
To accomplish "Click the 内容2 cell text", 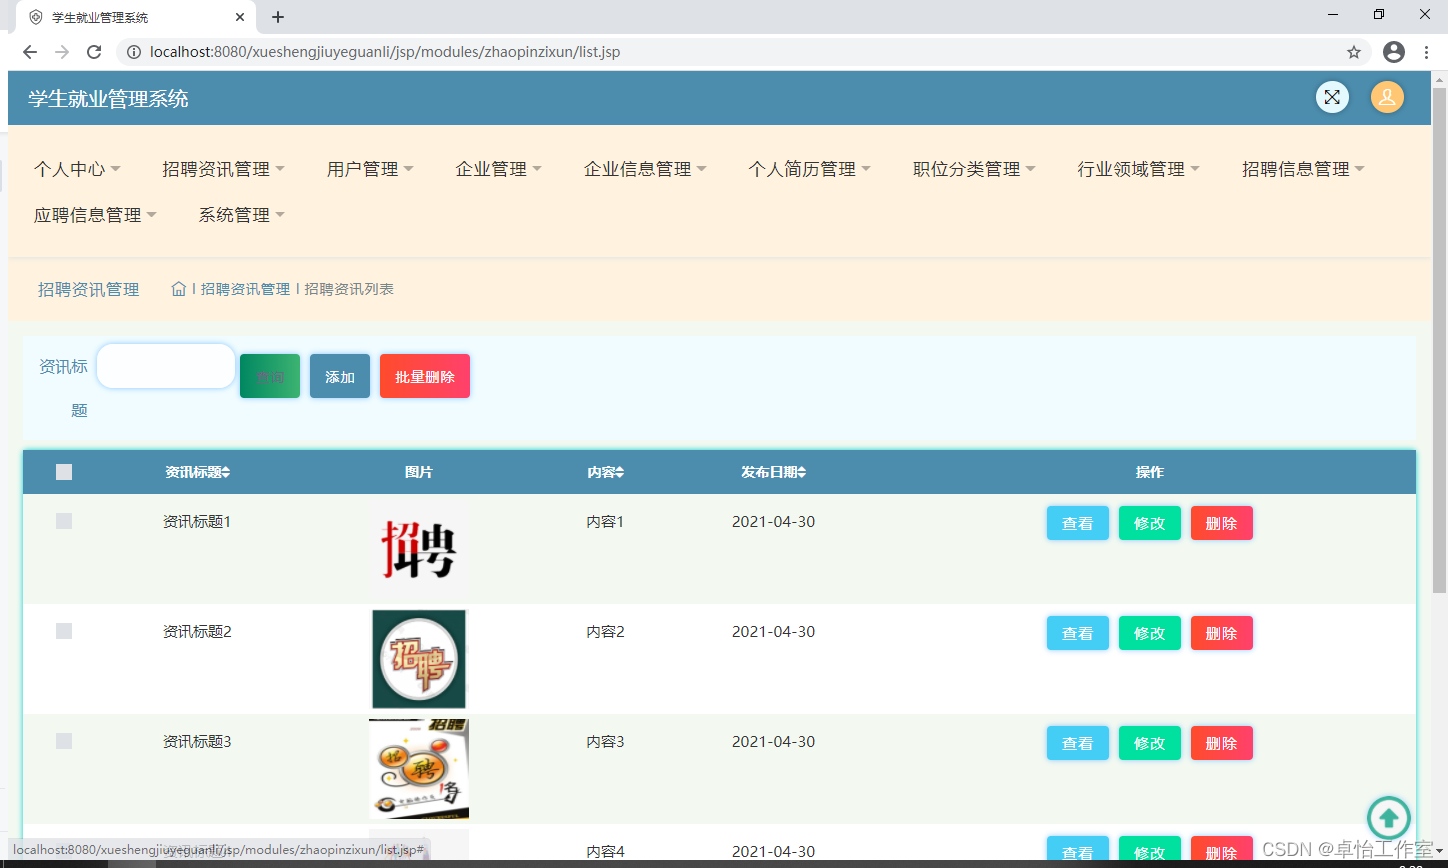I will point(605,631).
